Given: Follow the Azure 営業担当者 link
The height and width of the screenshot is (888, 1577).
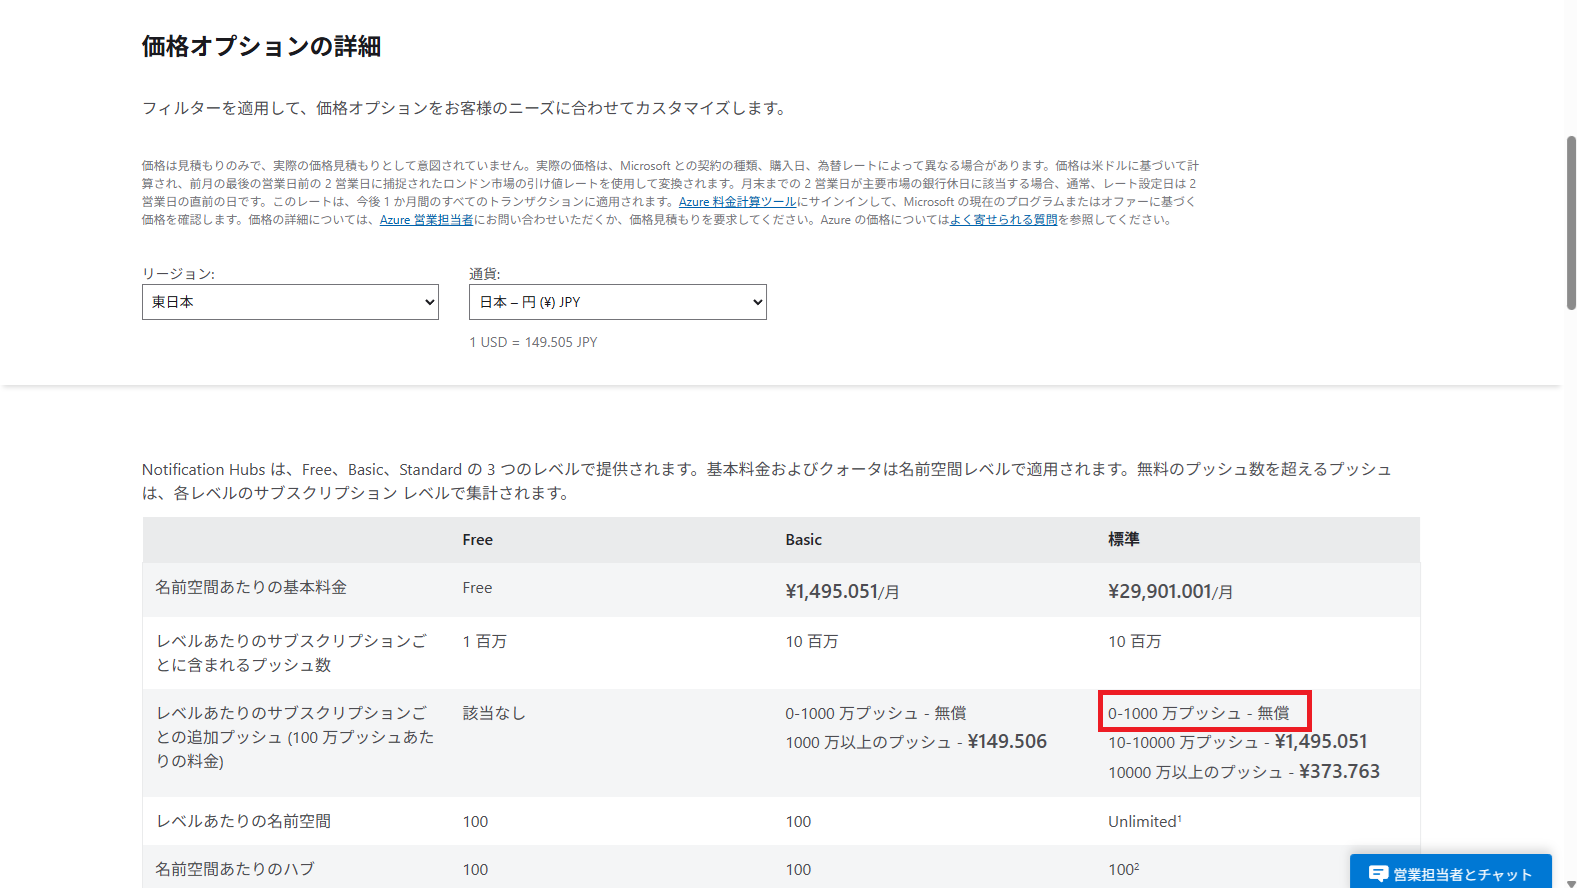Looking at the screenshot, I should pyautogui.click(x=426, y=220).
